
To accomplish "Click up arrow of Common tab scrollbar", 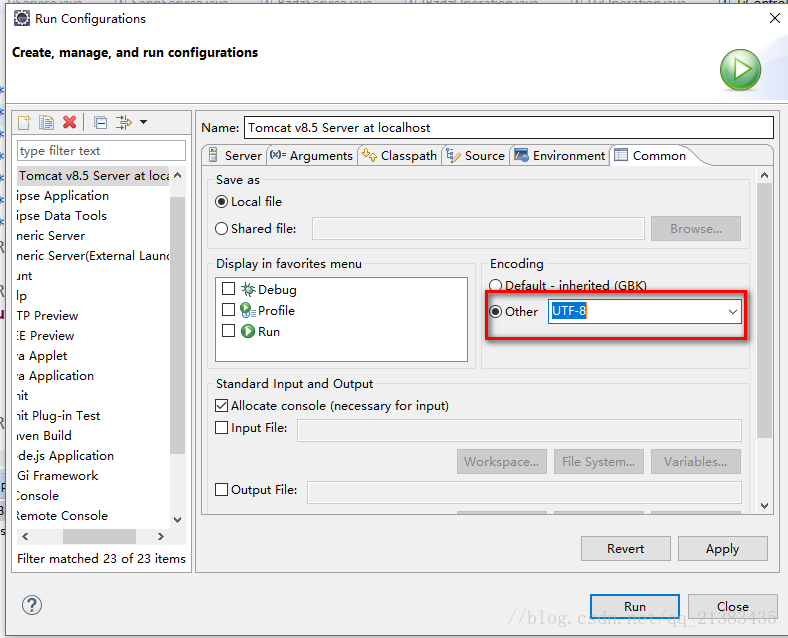I will coord(764,175).
